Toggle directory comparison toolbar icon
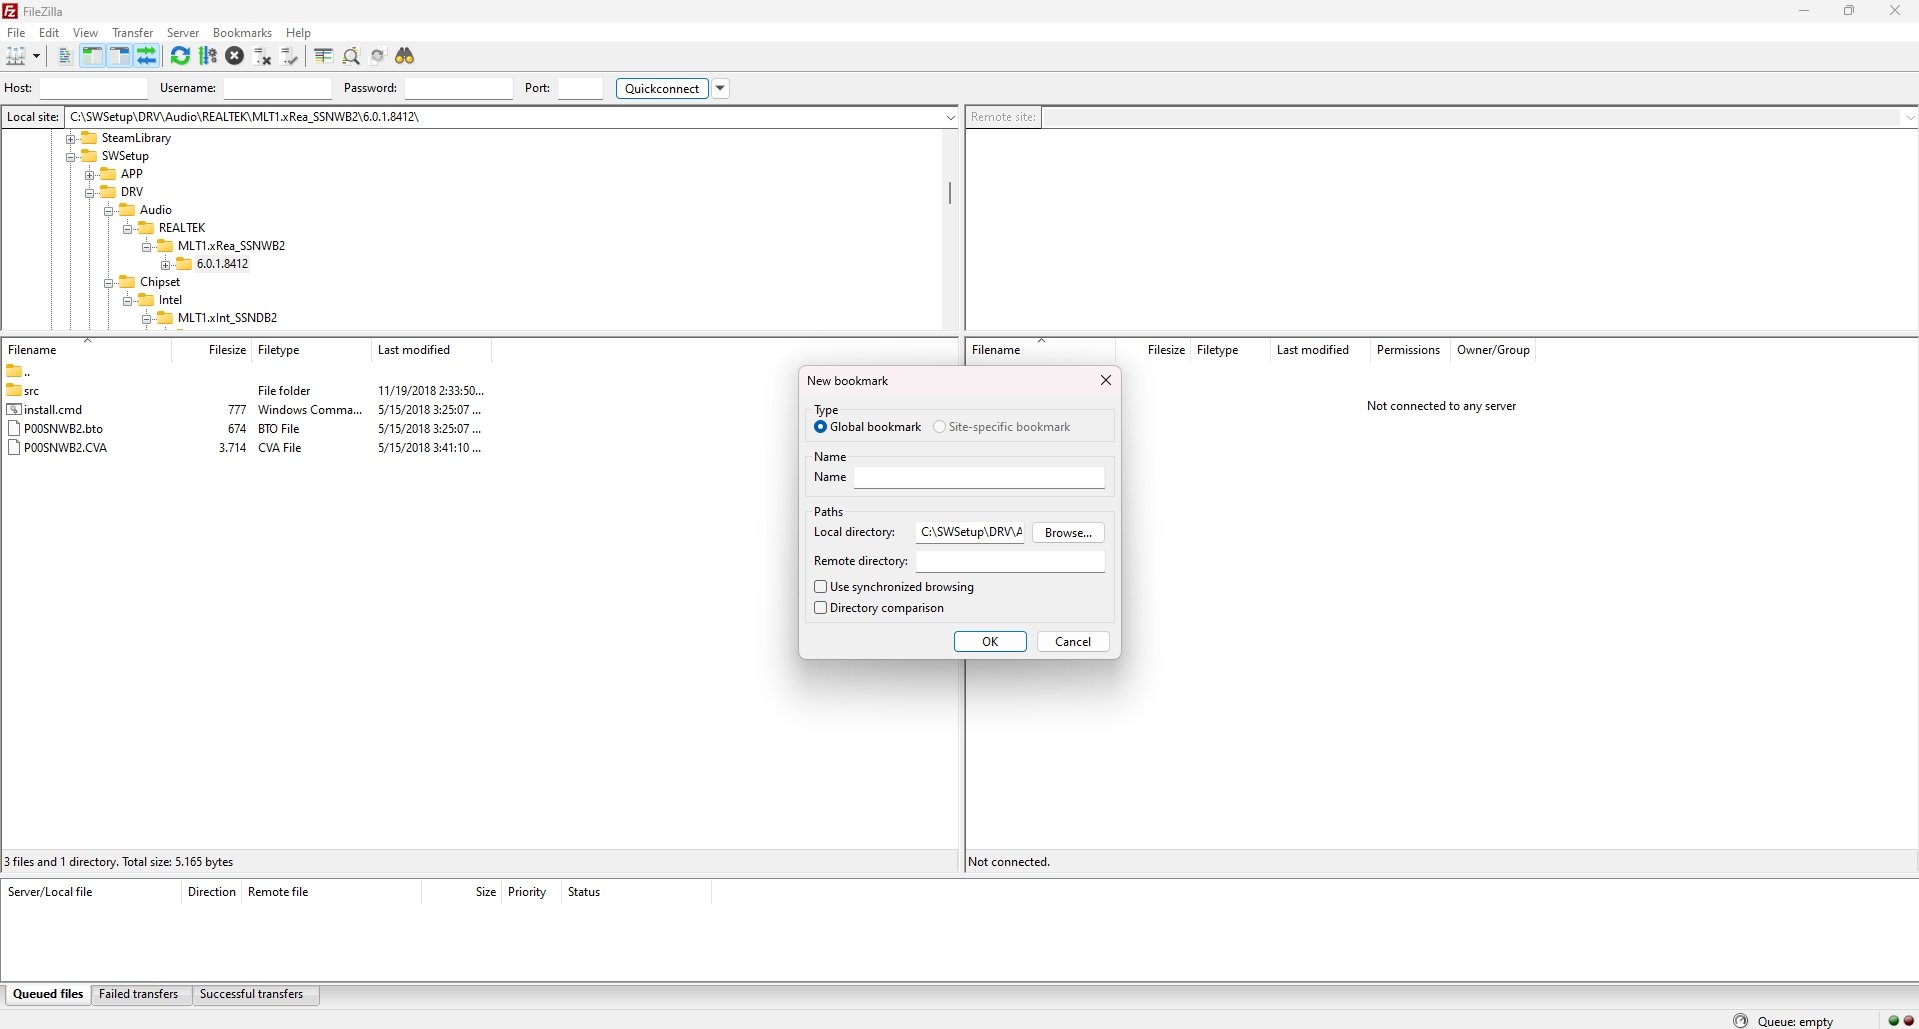 (x=351, y=56)
